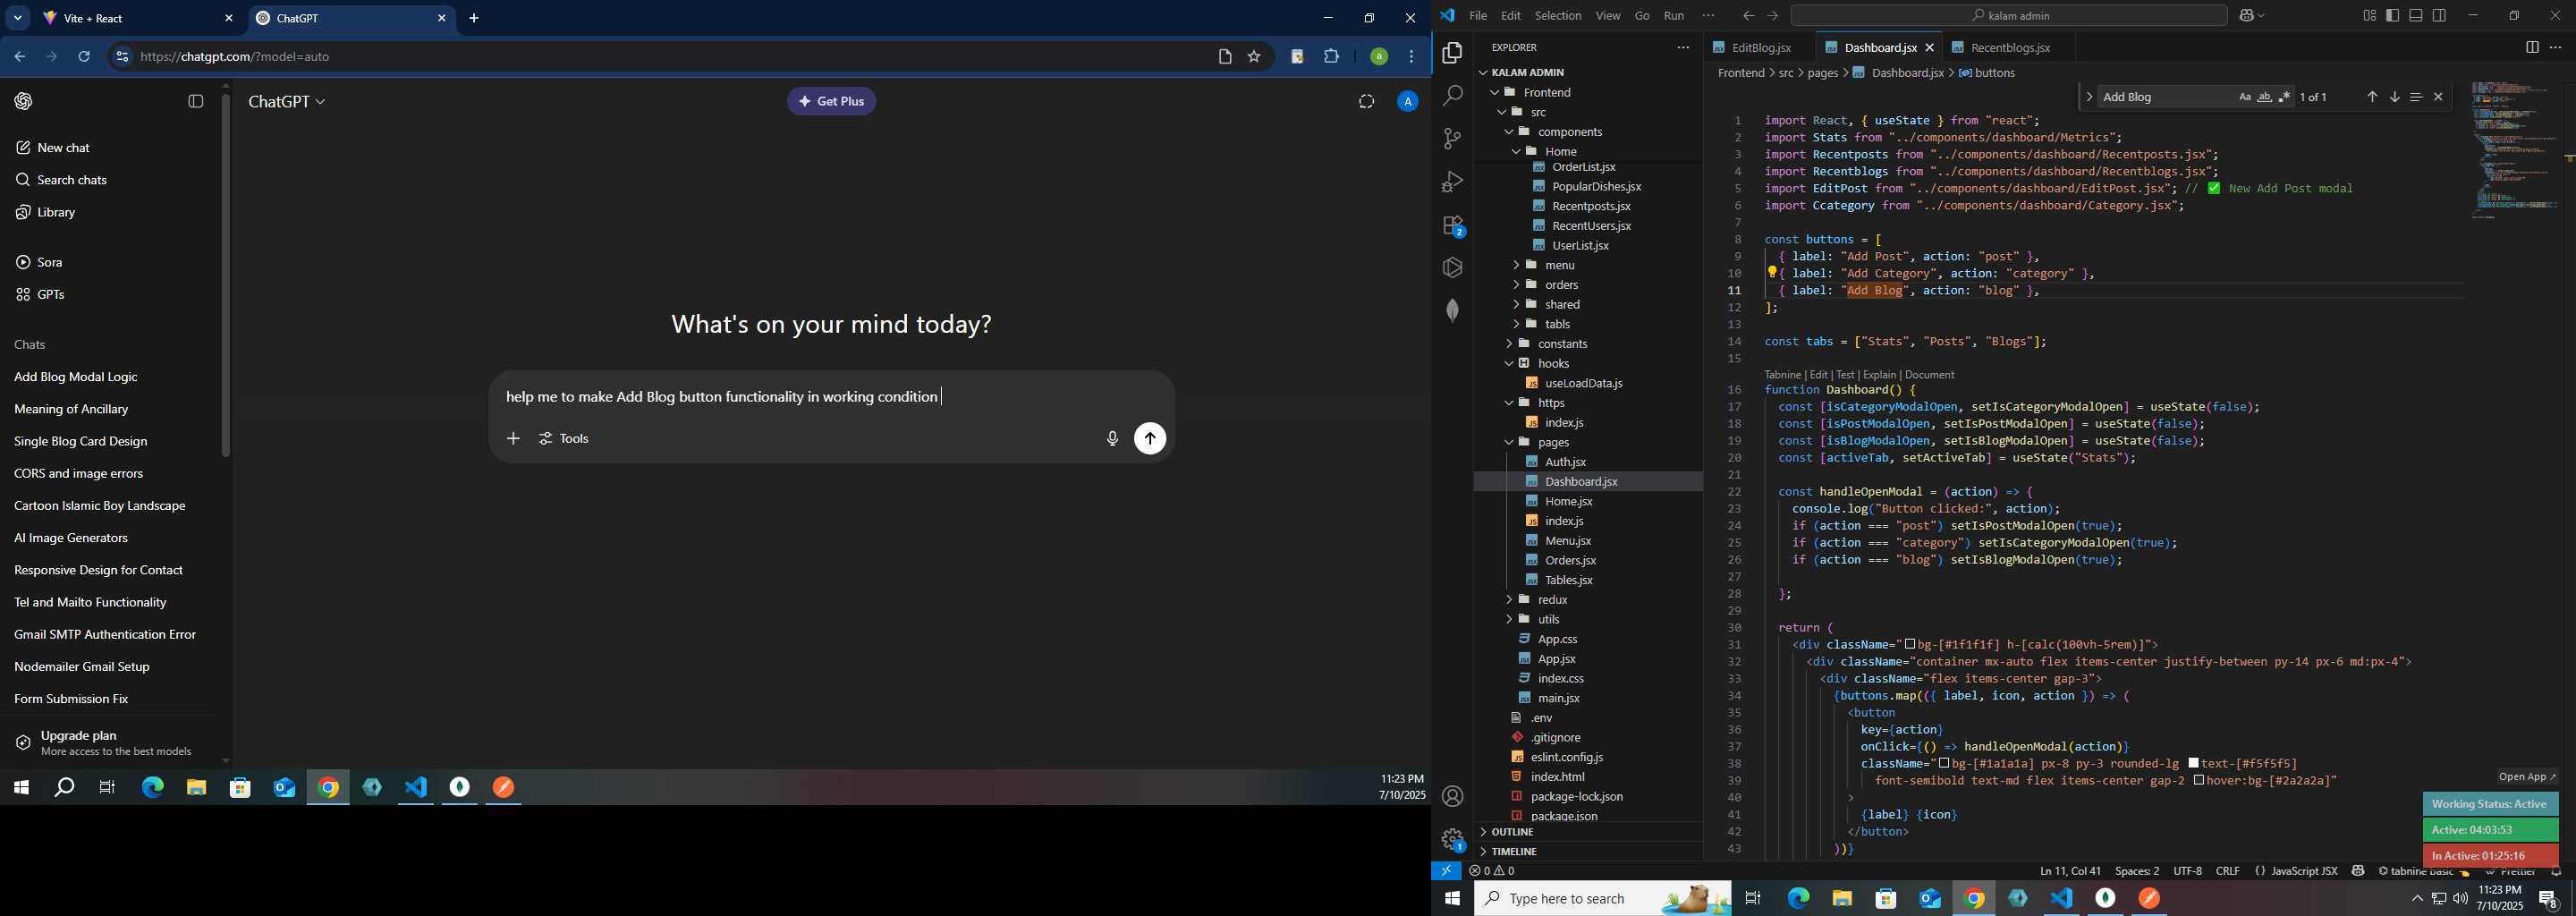Open Accounts icon in VS Code
Image resolution: width=2576 pixels, height=916 pixels.
click(1452, 796)
